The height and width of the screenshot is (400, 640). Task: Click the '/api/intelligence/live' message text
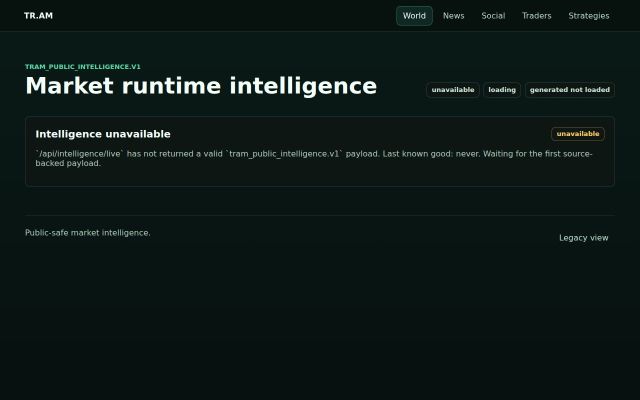313,158
